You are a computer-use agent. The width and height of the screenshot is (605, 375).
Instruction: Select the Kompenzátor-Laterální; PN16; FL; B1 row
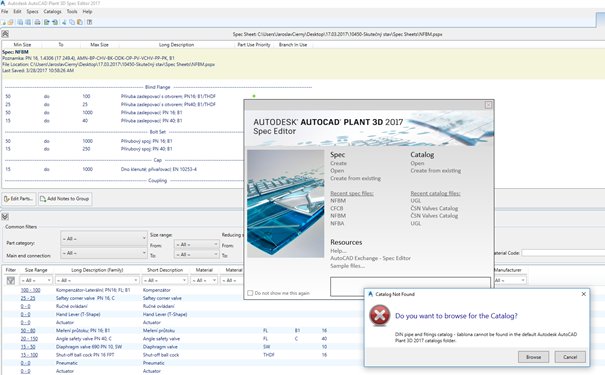pyautogui.click(x=123, y=290)
